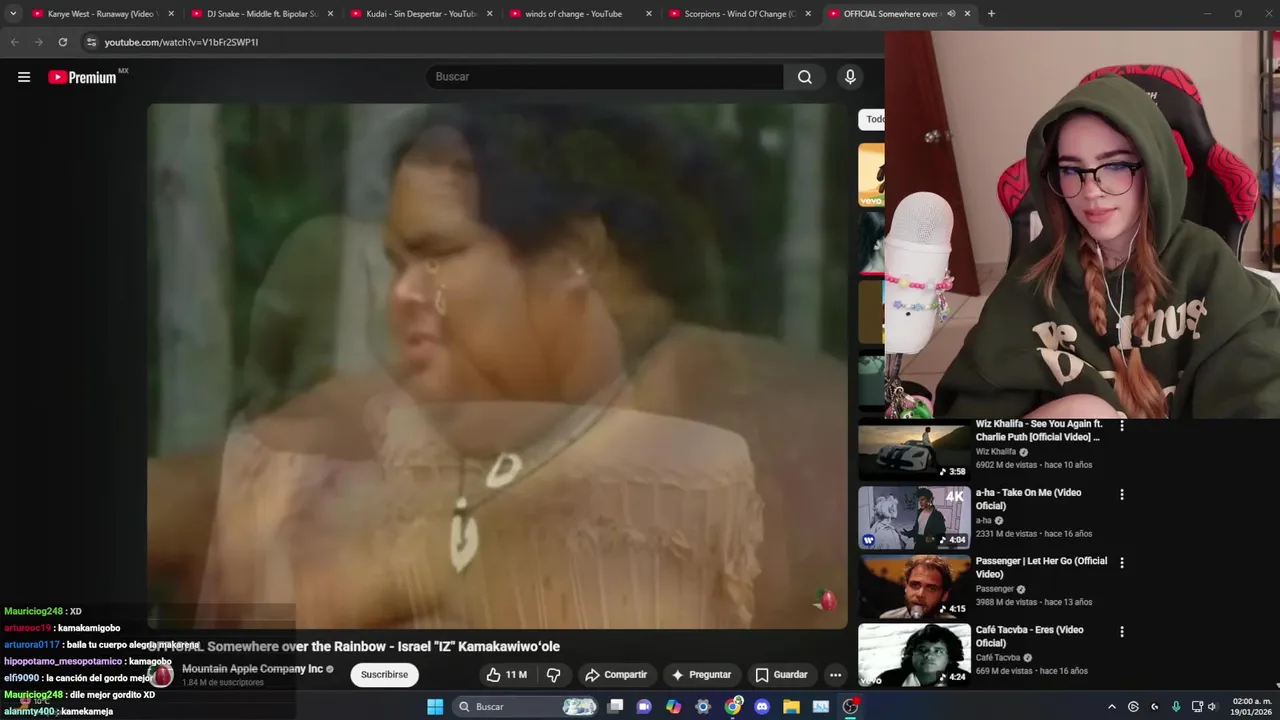Open options menu for Wiz Khalifa See You Again

pos(1122,426)
